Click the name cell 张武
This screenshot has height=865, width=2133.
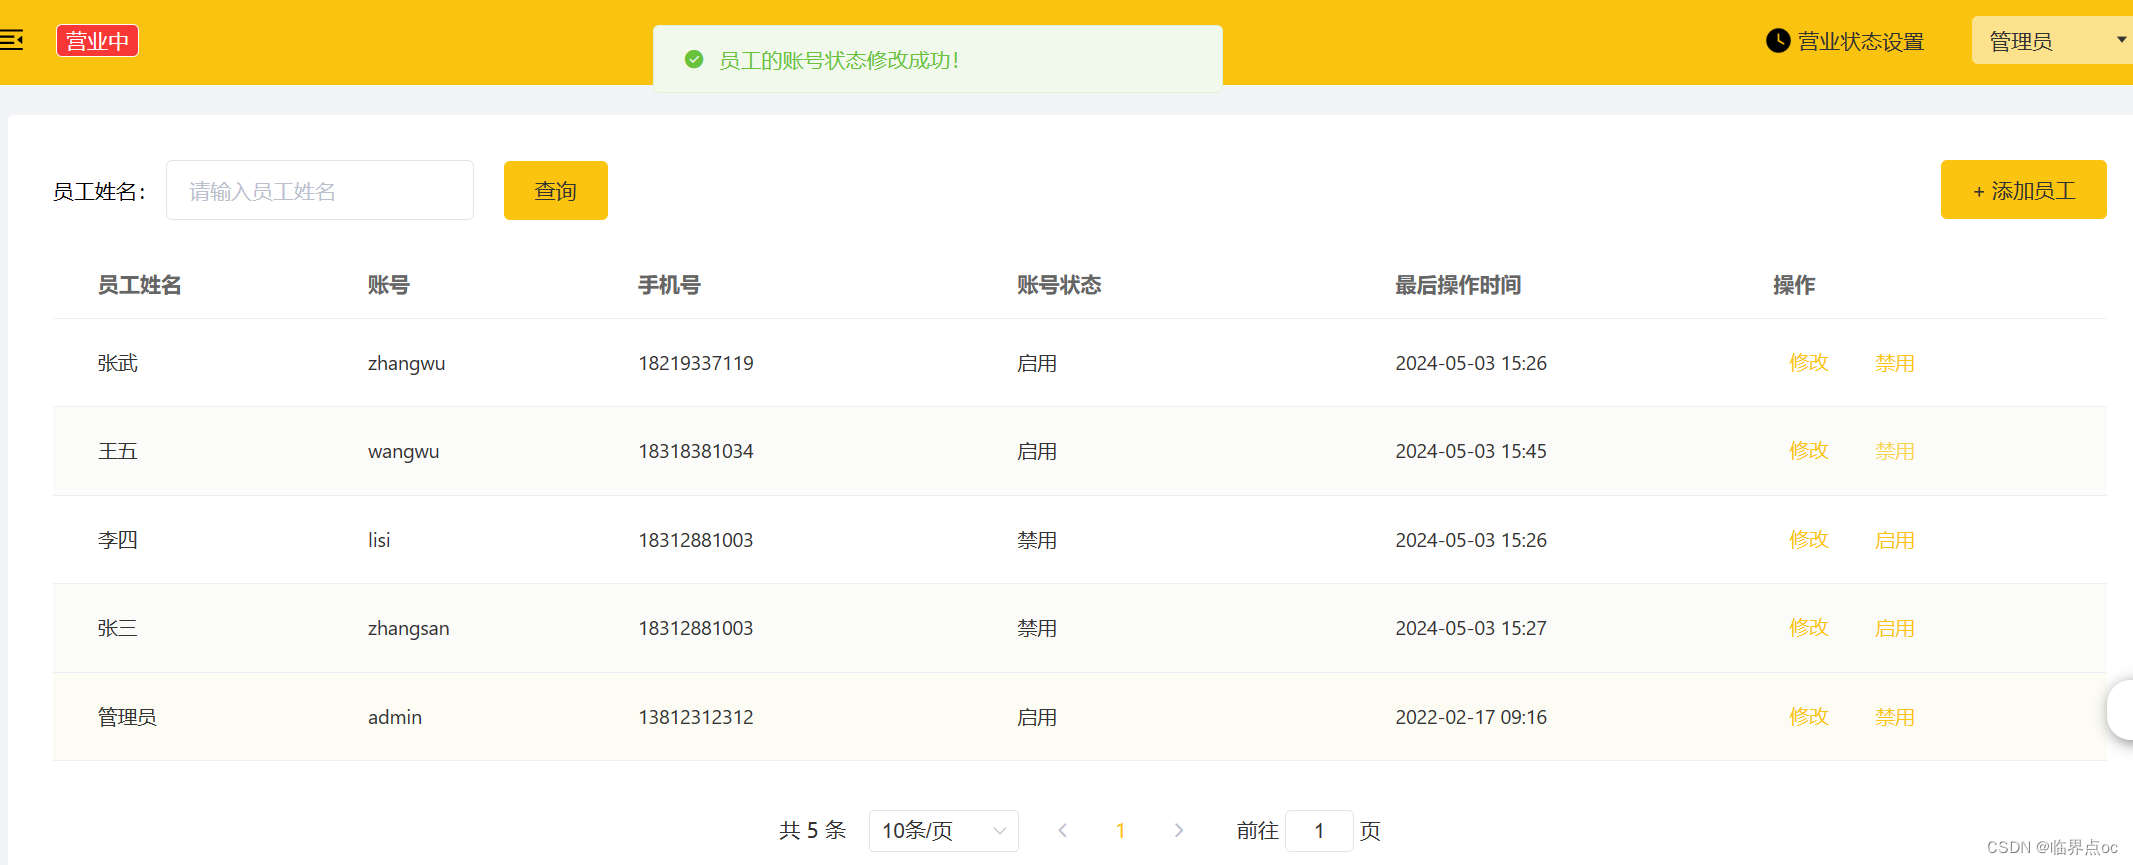(x=117, y=363)
